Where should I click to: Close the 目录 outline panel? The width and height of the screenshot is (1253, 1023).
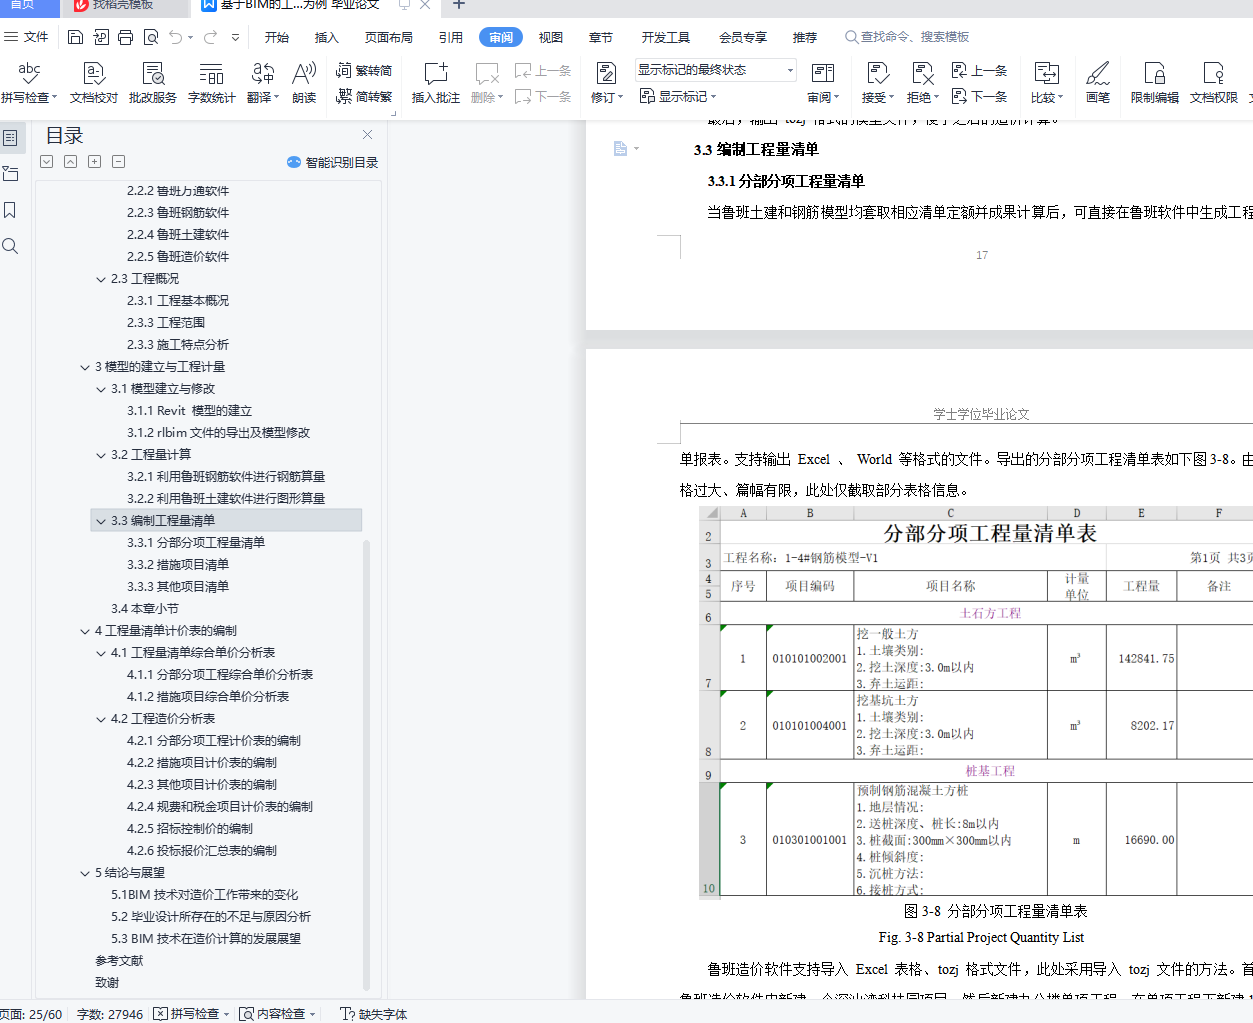coord(367,135)
